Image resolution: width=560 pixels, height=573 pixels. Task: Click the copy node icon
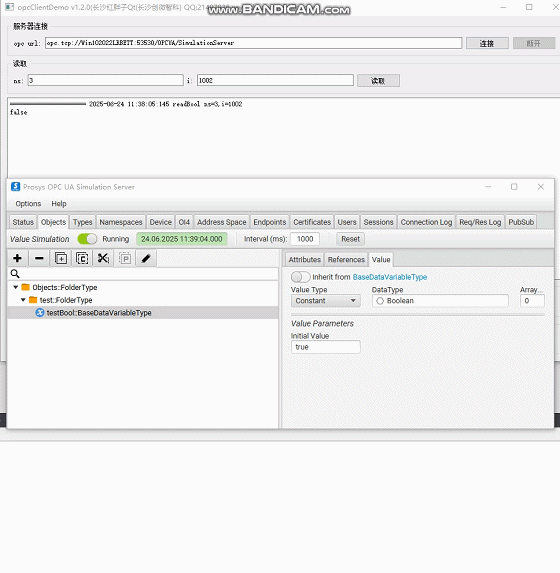pos(82,258)
